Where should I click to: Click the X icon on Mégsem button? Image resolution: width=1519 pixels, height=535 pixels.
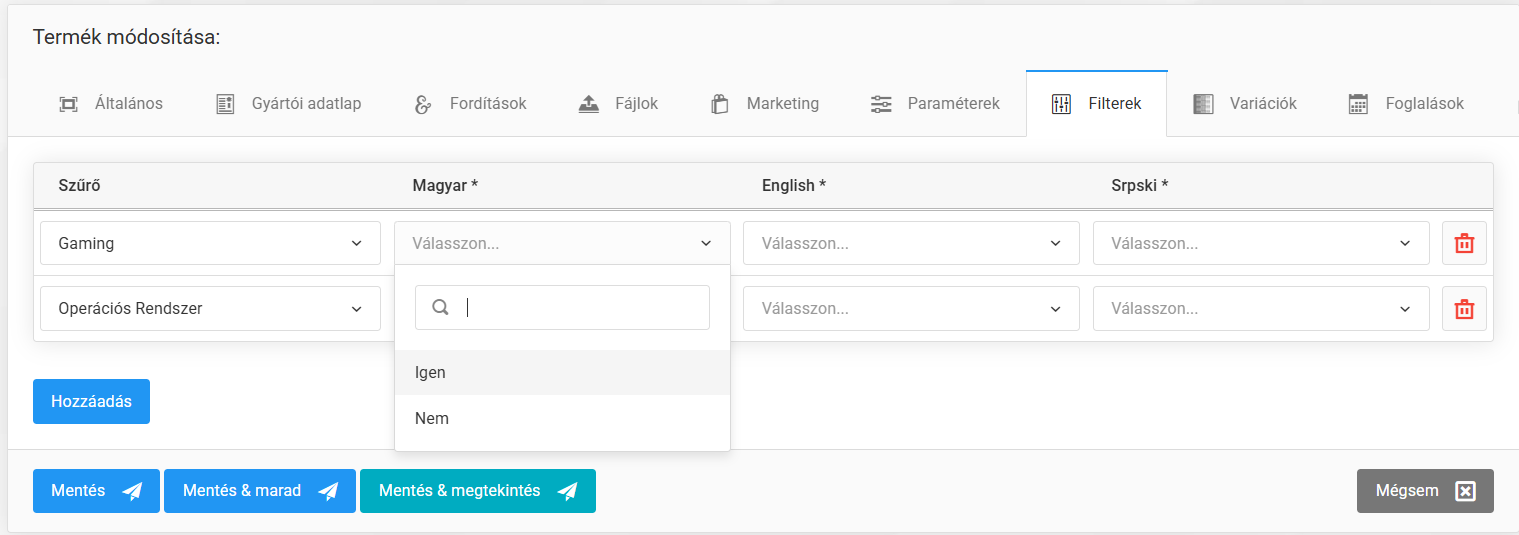click(1465, 491)
